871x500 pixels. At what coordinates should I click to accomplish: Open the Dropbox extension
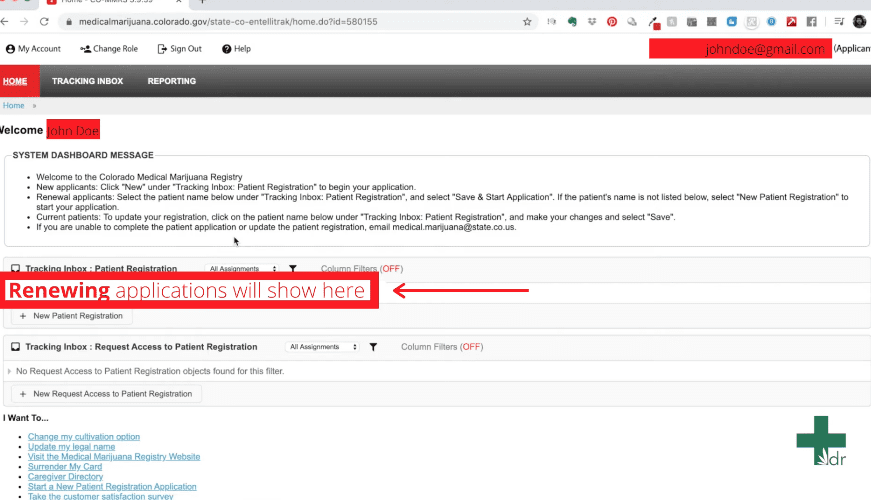(x=592, y=22)
